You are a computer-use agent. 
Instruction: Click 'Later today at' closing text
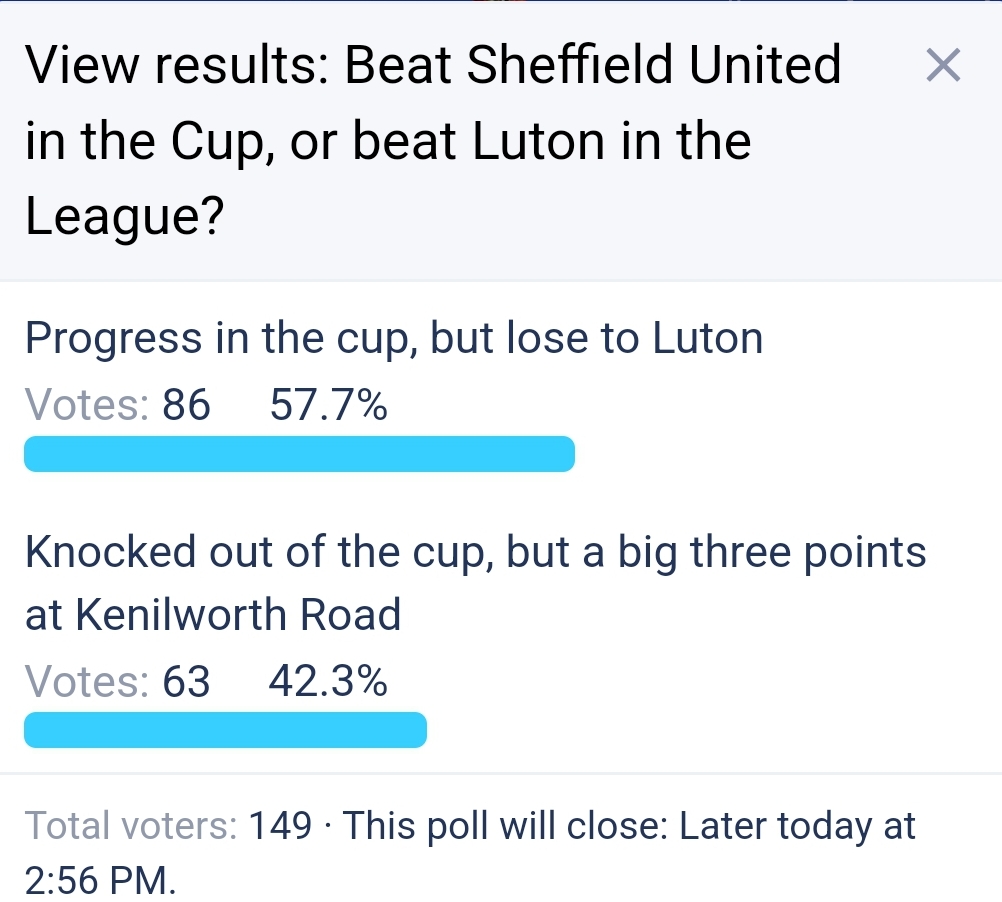click(x=797, y=825)
